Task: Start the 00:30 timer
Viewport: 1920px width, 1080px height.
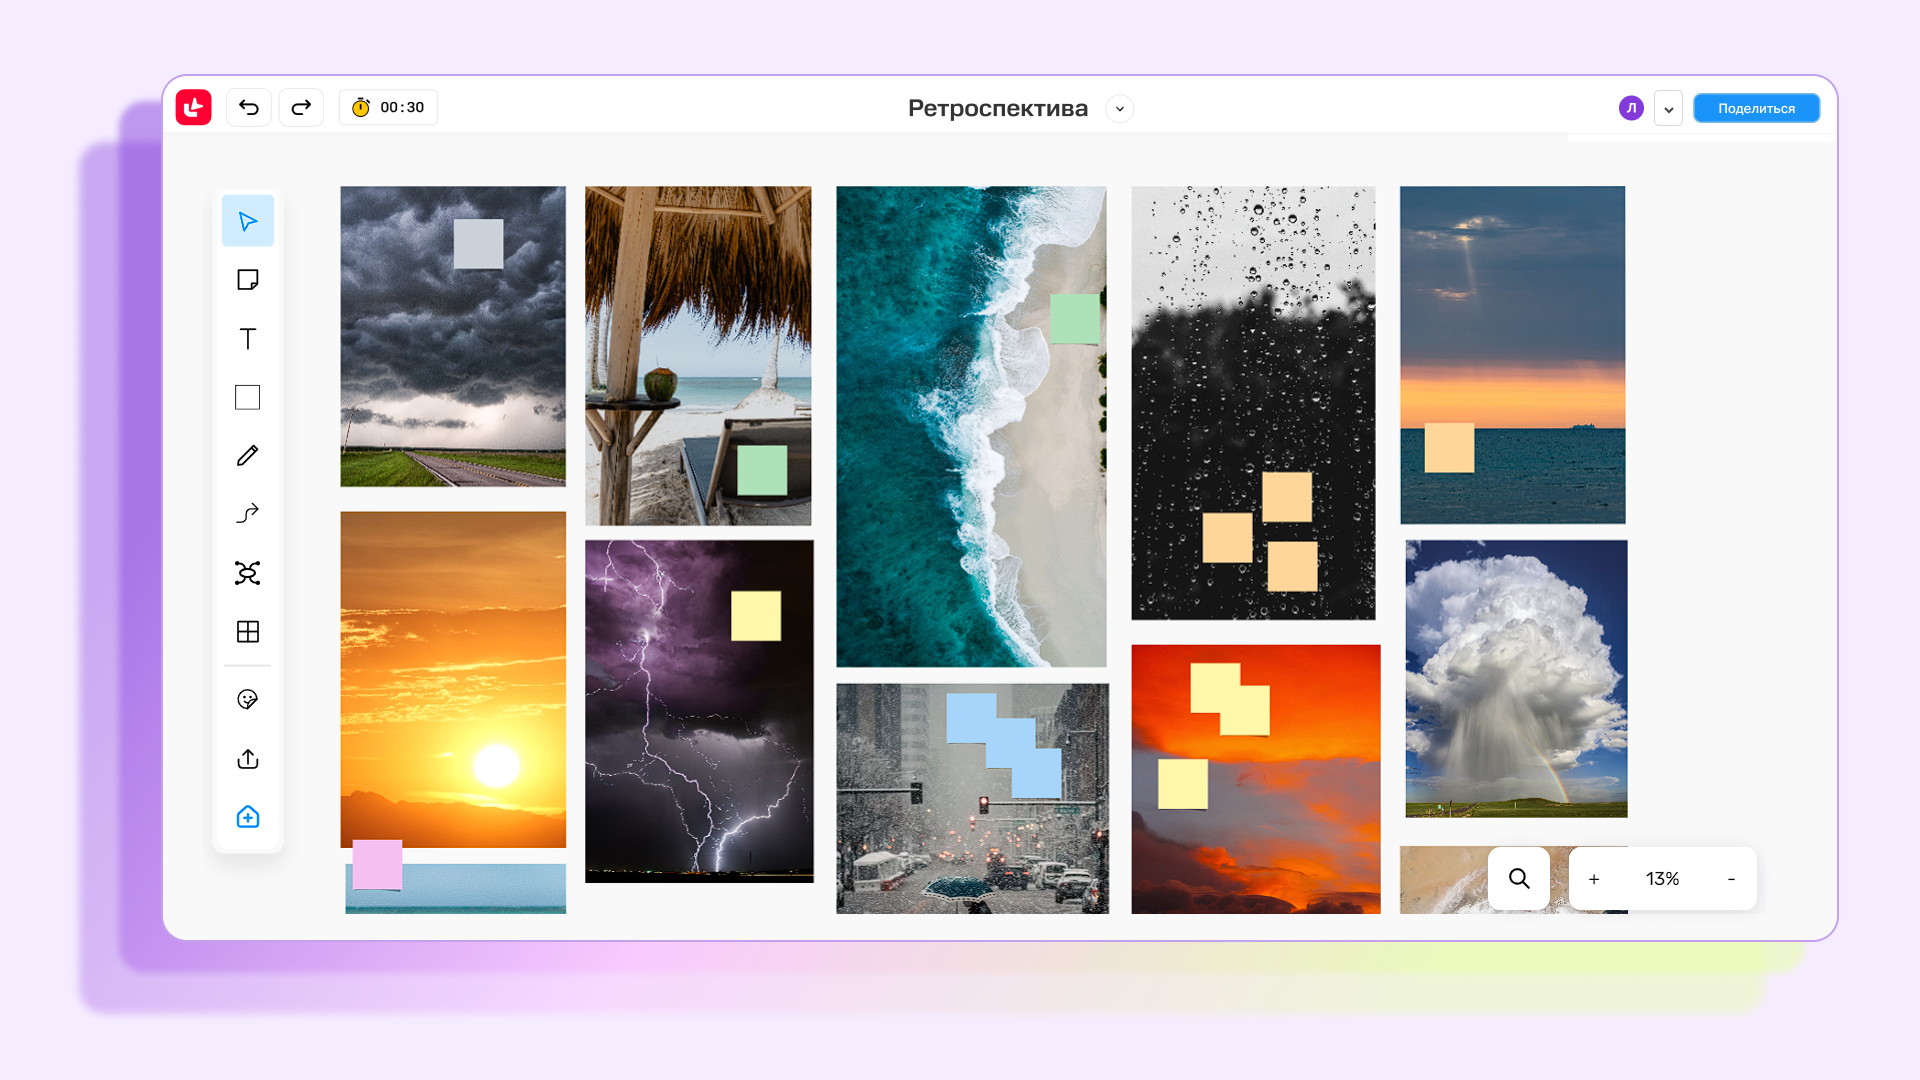Action: (x=388, y=108)
